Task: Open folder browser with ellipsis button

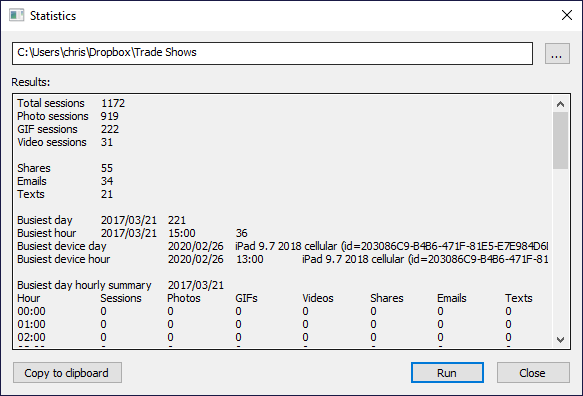Action: 557,54
